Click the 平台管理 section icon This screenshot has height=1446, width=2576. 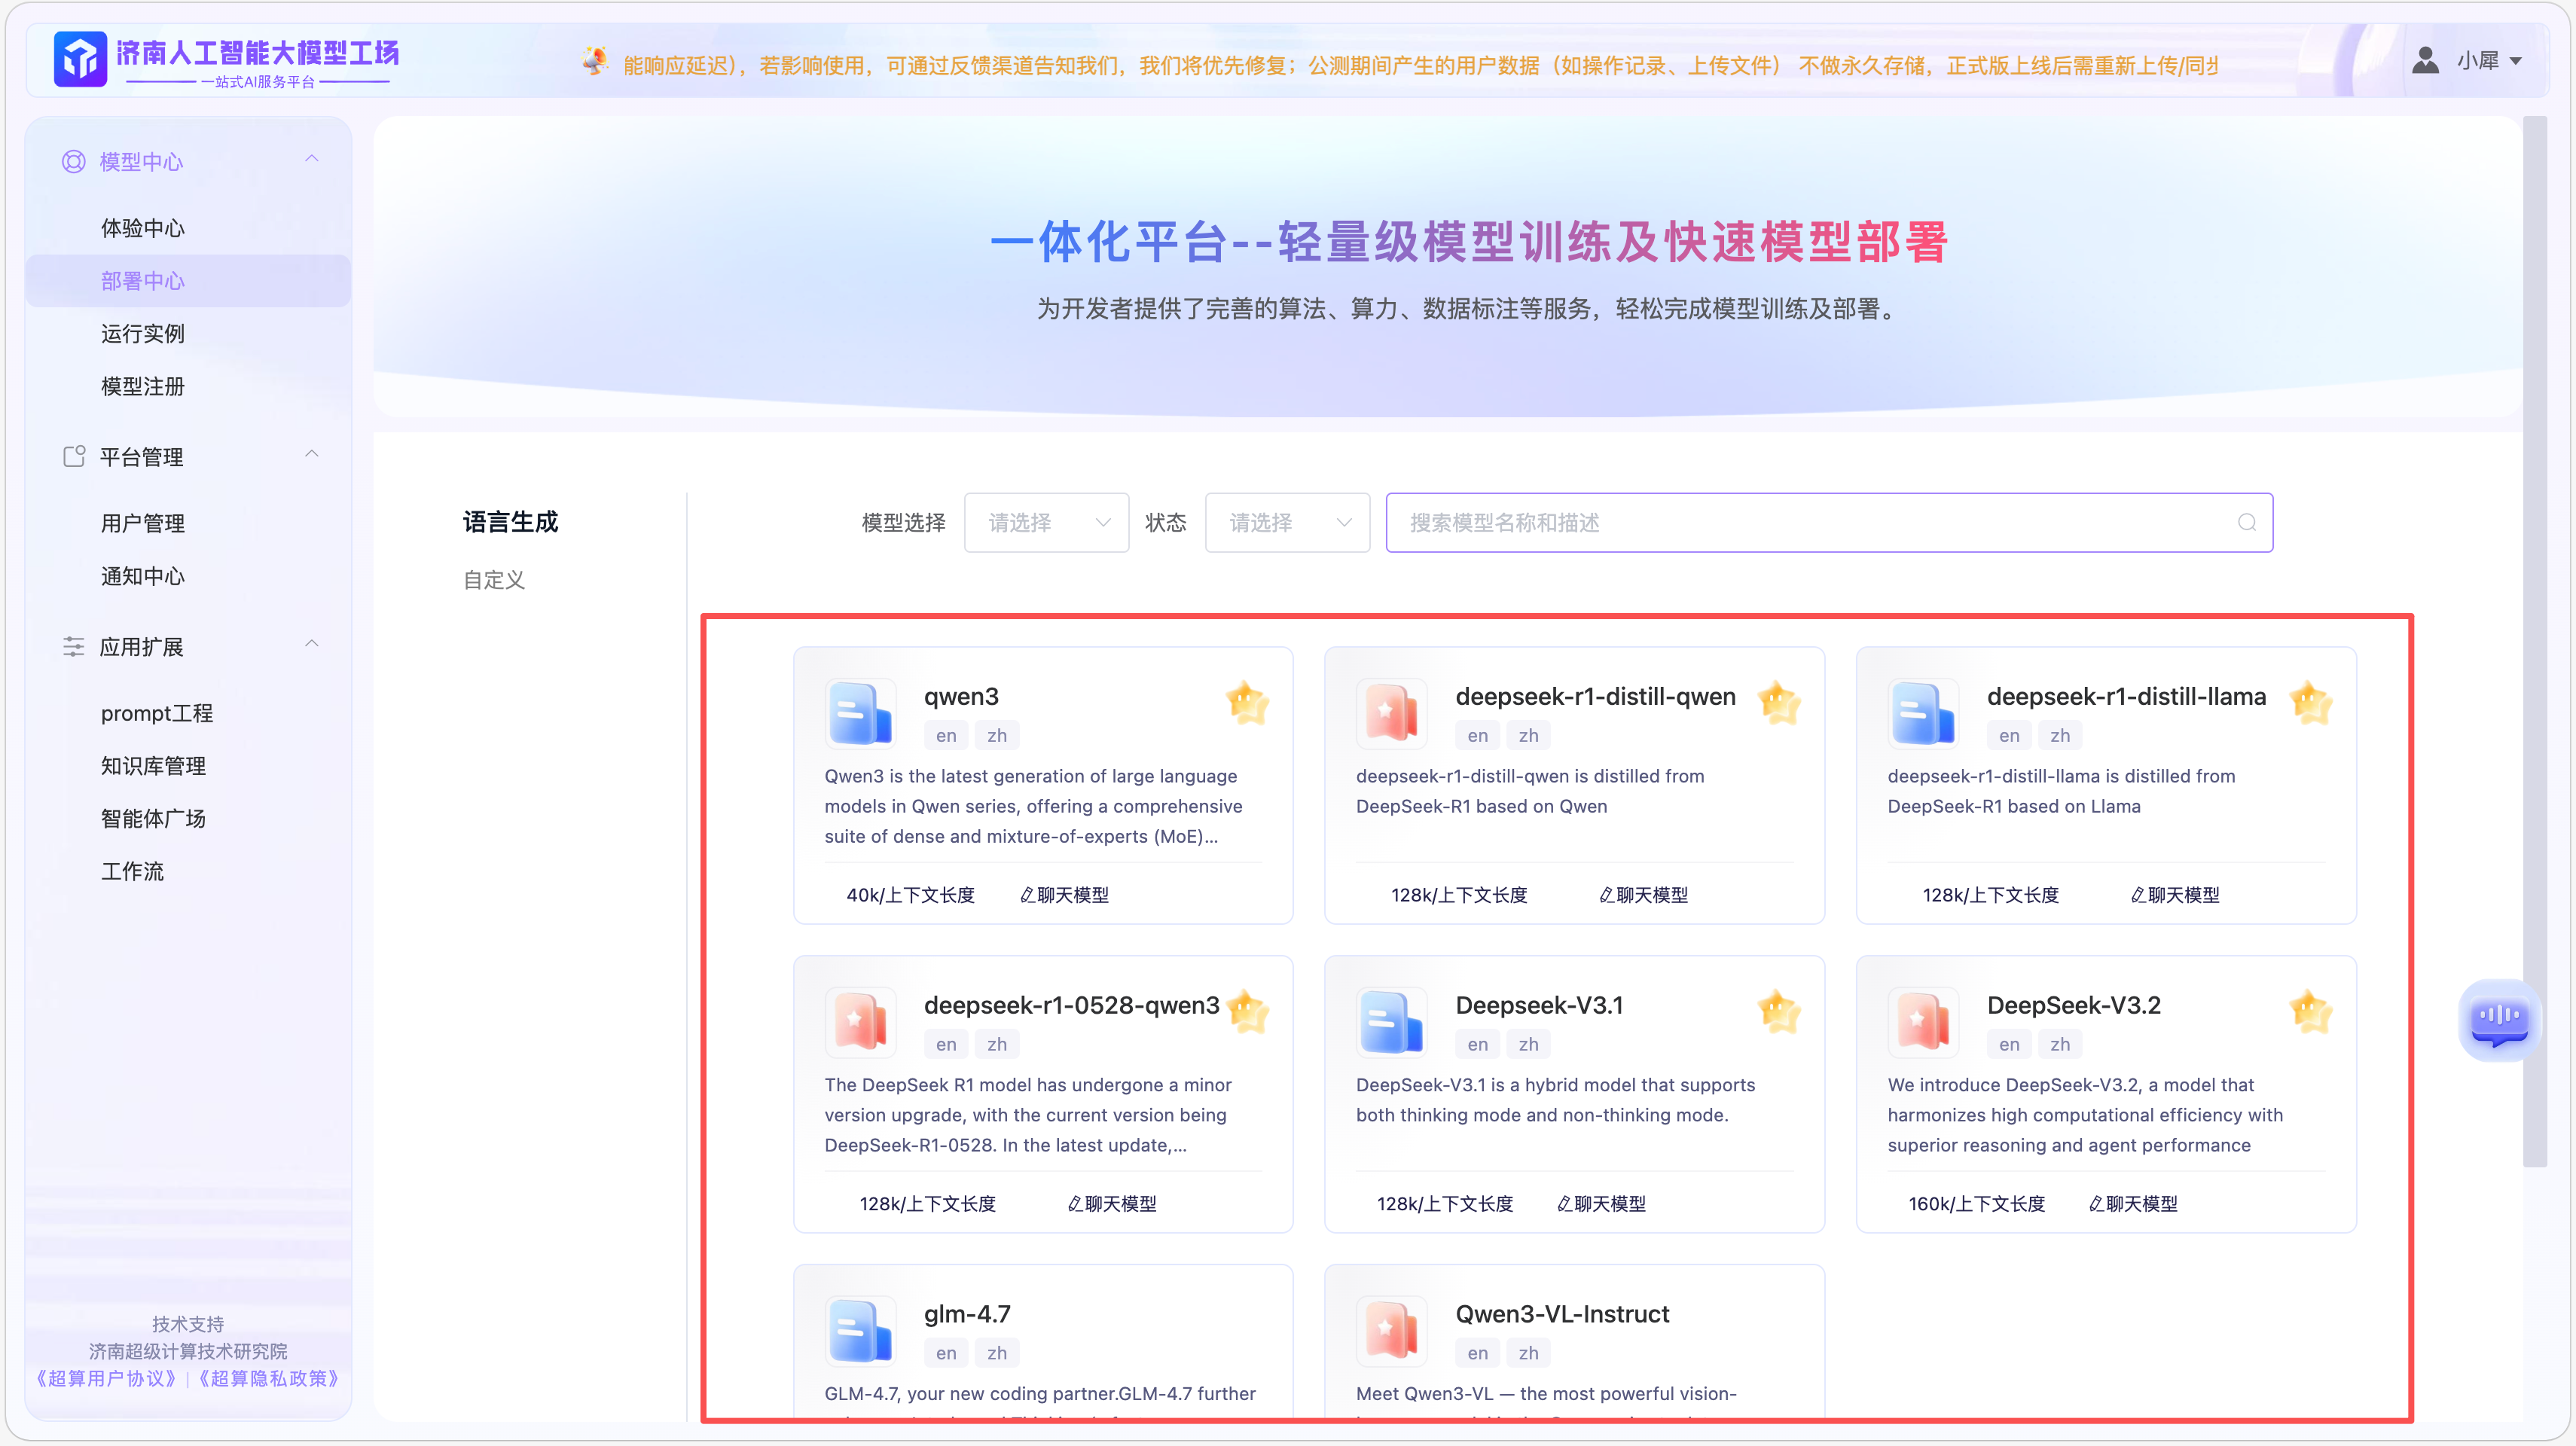(74, 457)
